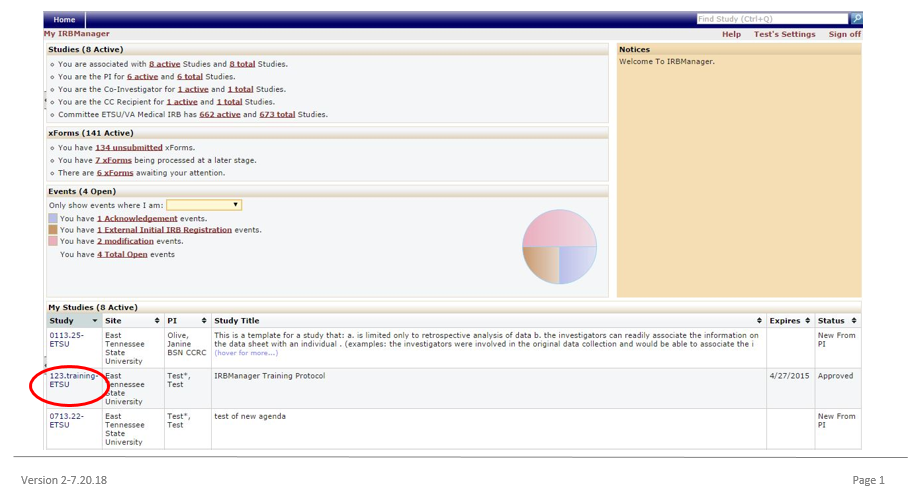The height and width of the screenshot is (492, 915).
Task: Click the Acknowledgement blue legend swatch
Action: 53,218
